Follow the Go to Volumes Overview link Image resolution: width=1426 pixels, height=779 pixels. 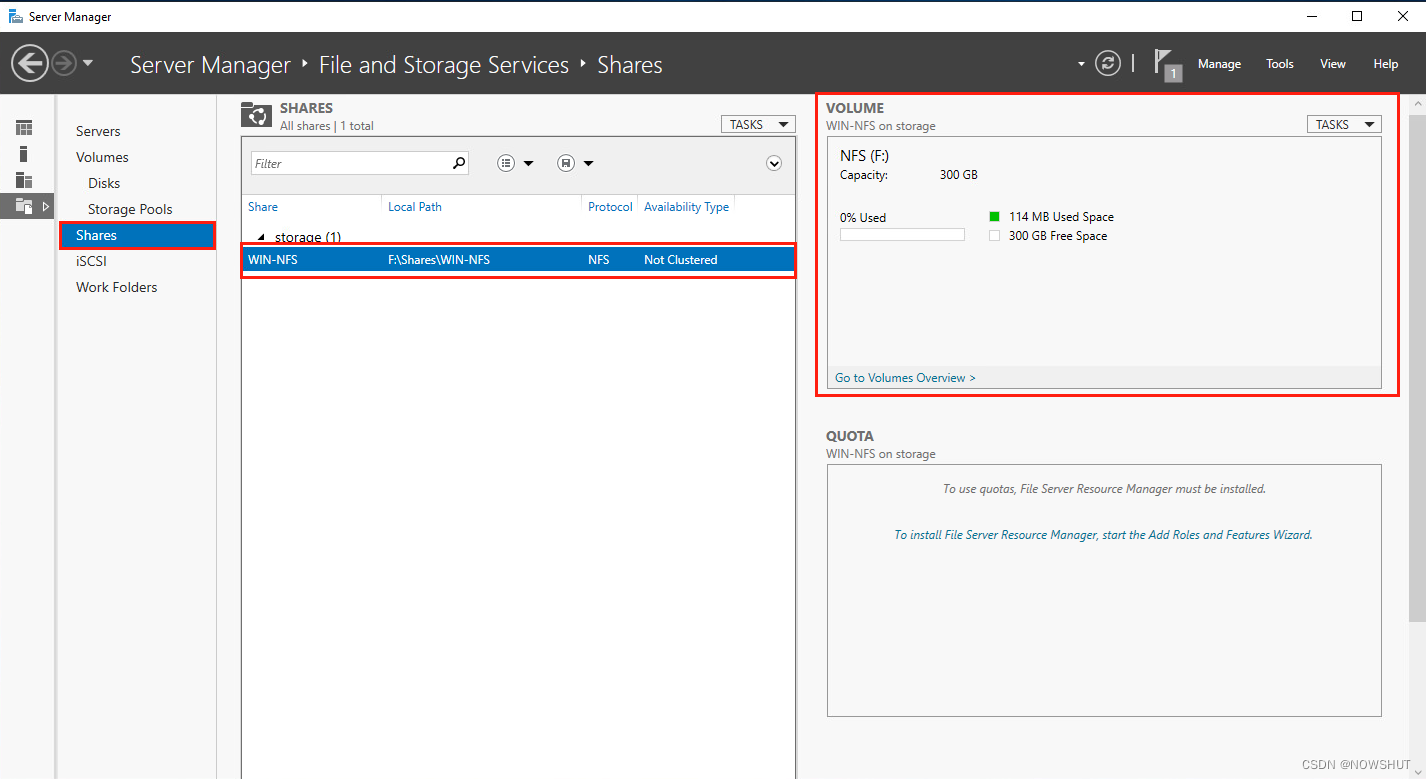point(903,377)
